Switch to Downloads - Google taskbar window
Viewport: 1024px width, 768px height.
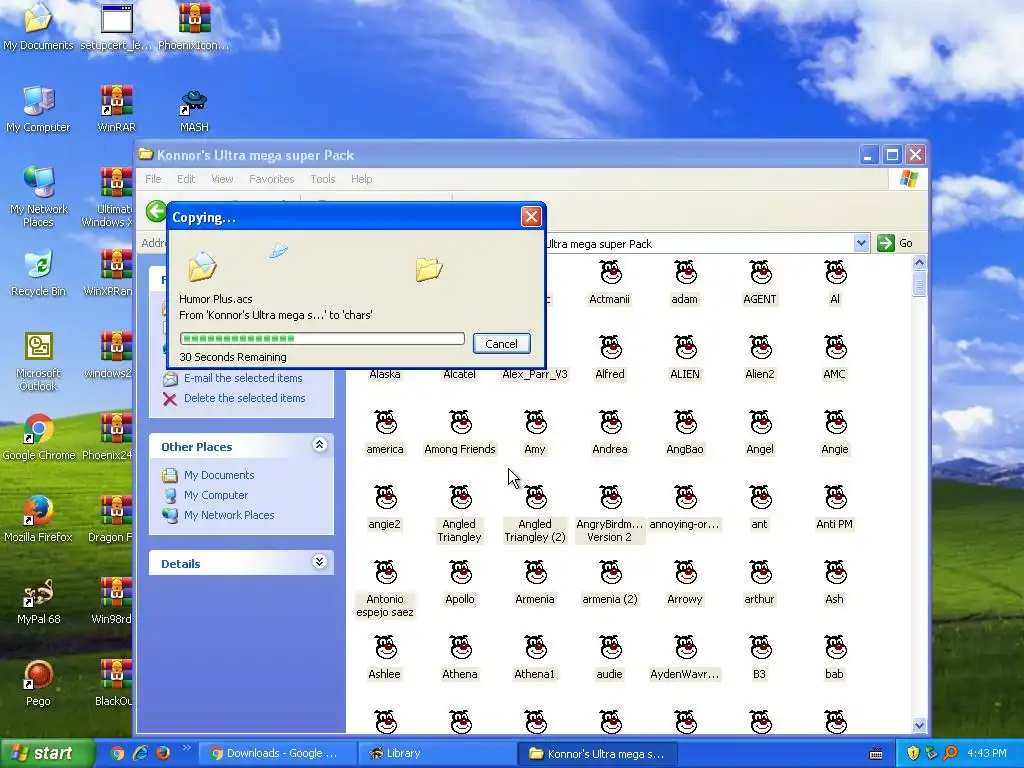click(x=277, y=754)
